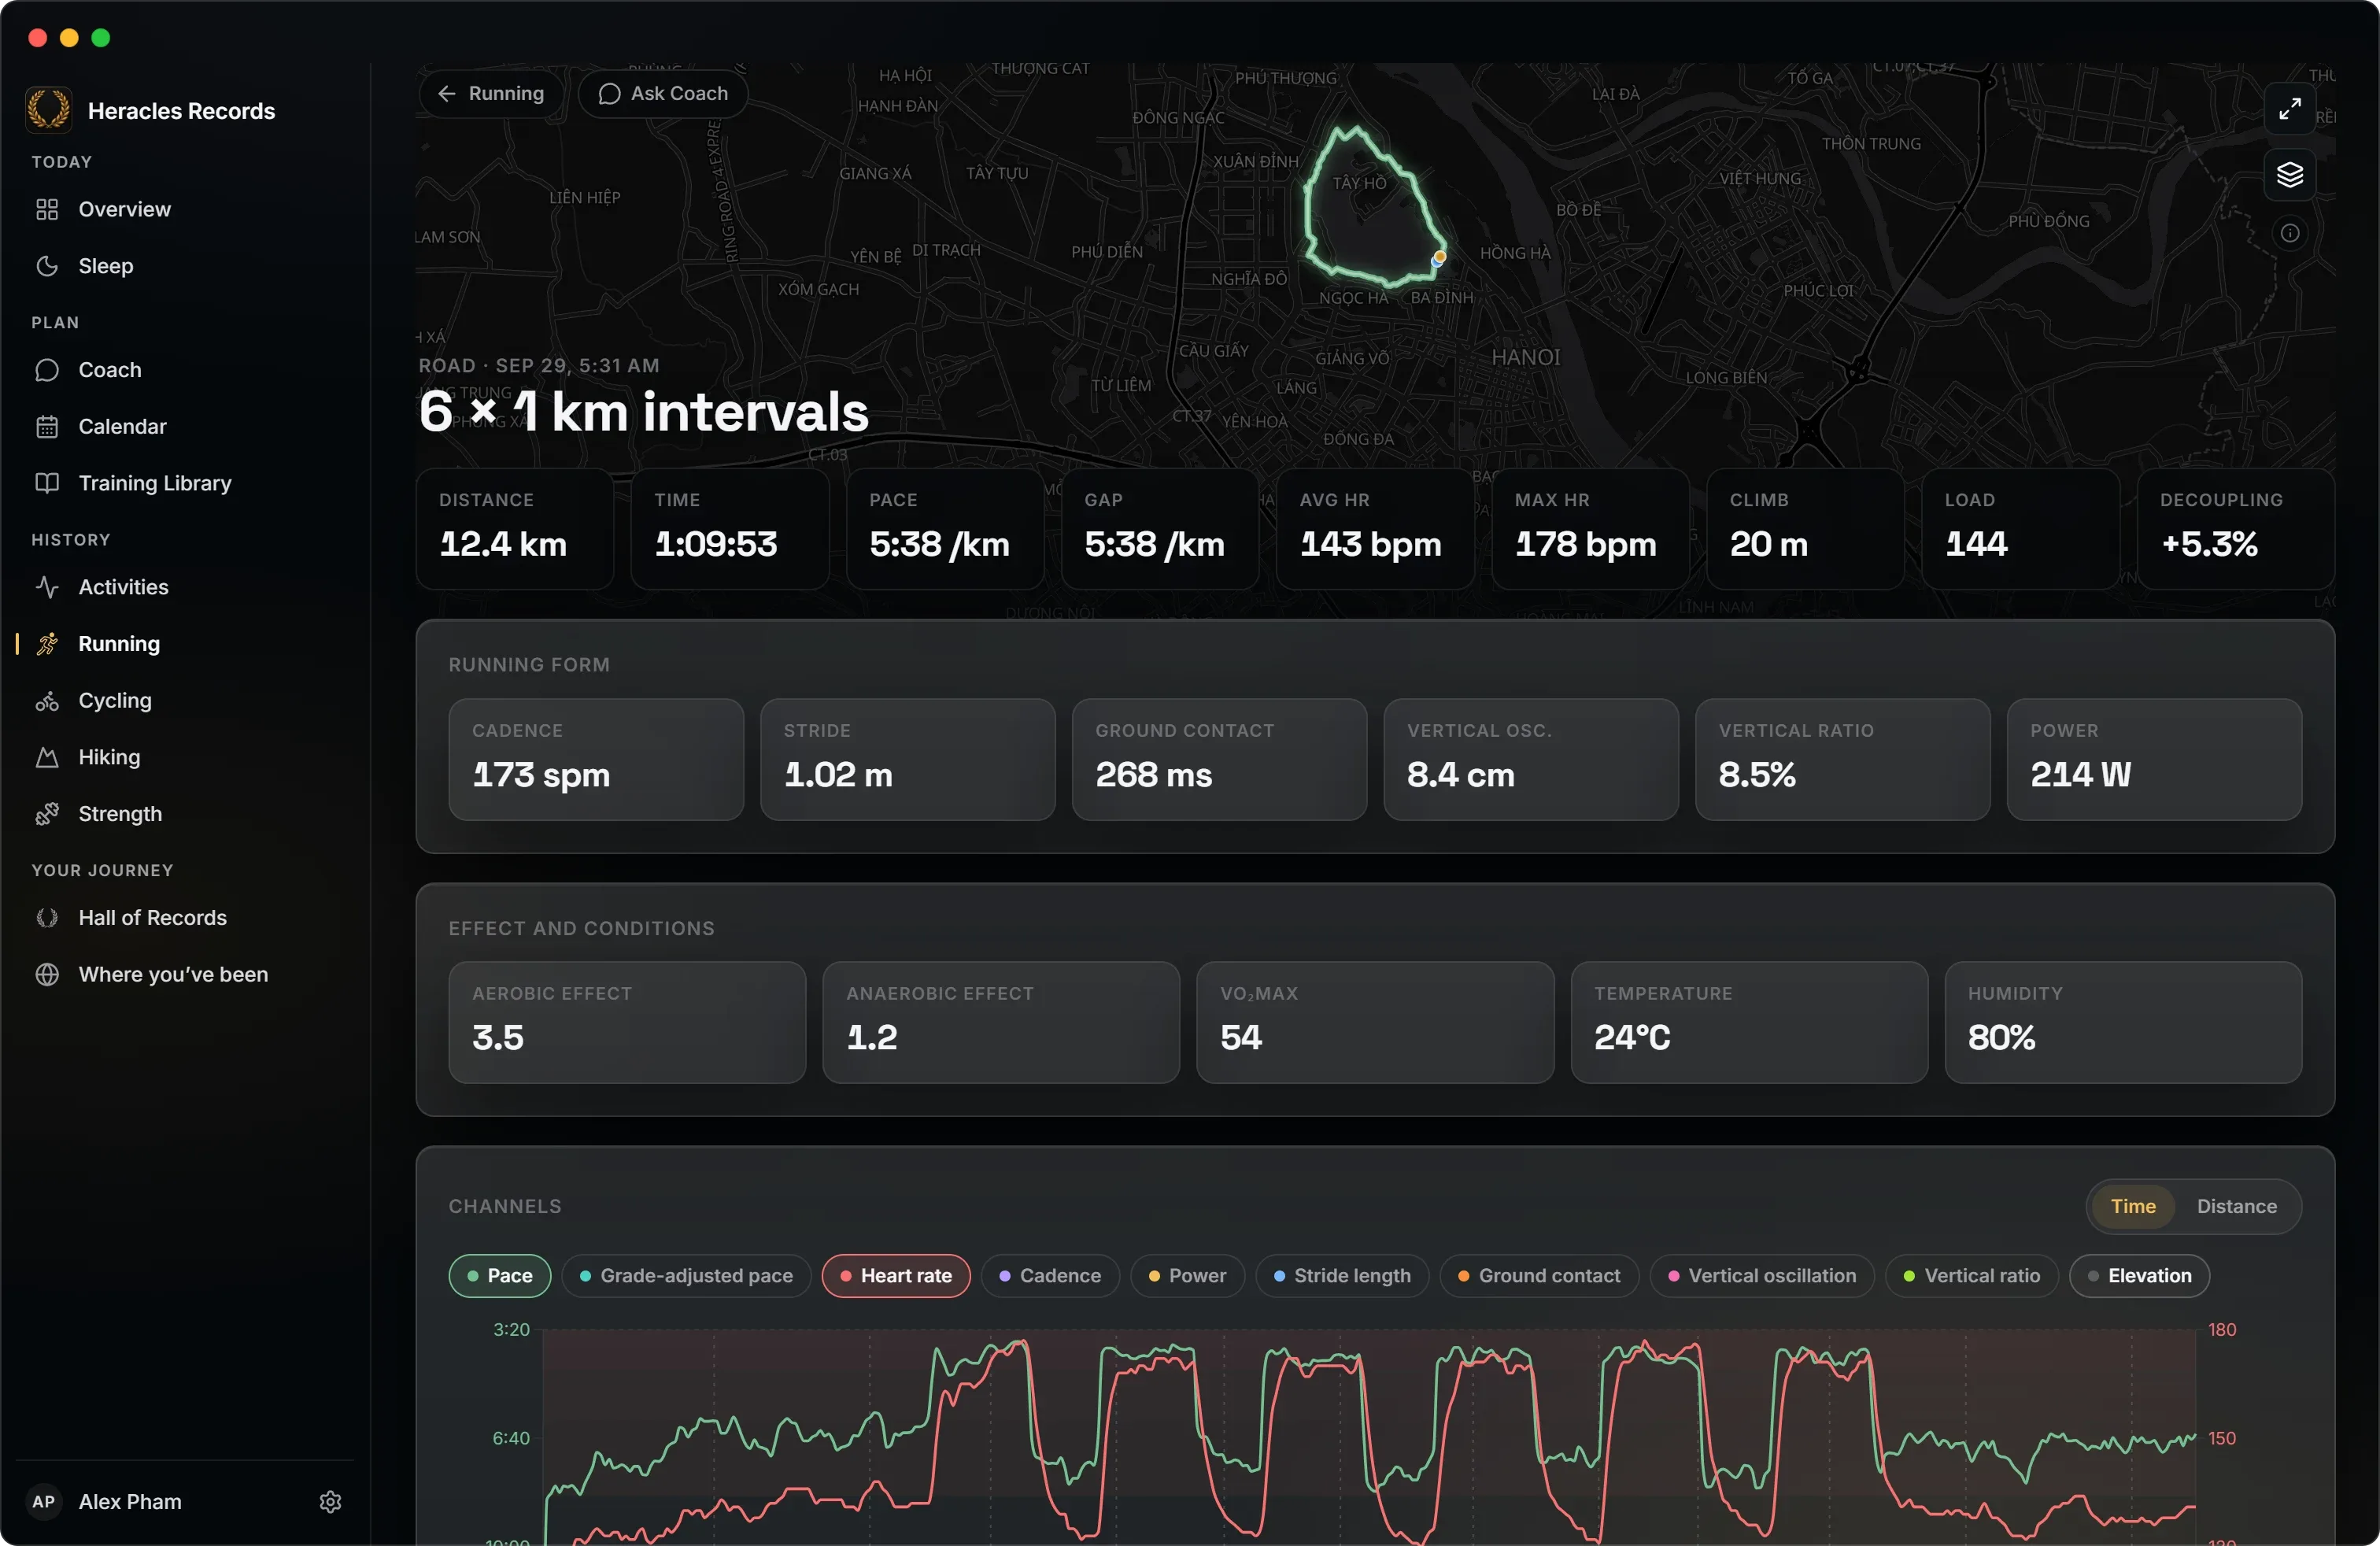2380x1546 pixels.
Task: Enable the Stride length channel
Action: tap(1342, 1276)
